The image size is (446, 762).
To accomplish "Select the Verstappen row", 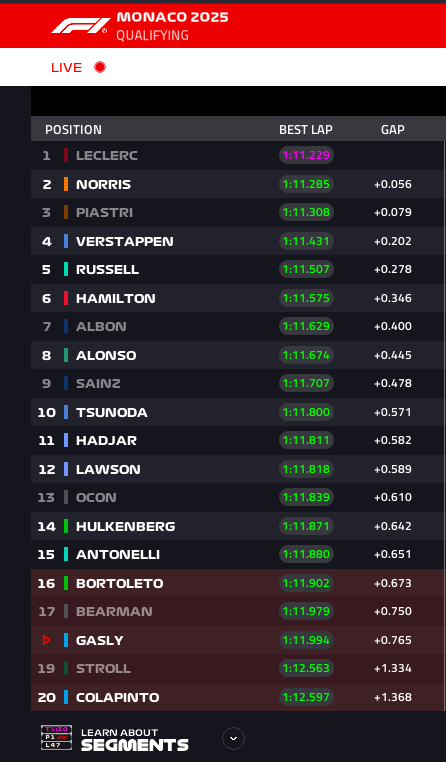I will point(238,241).
